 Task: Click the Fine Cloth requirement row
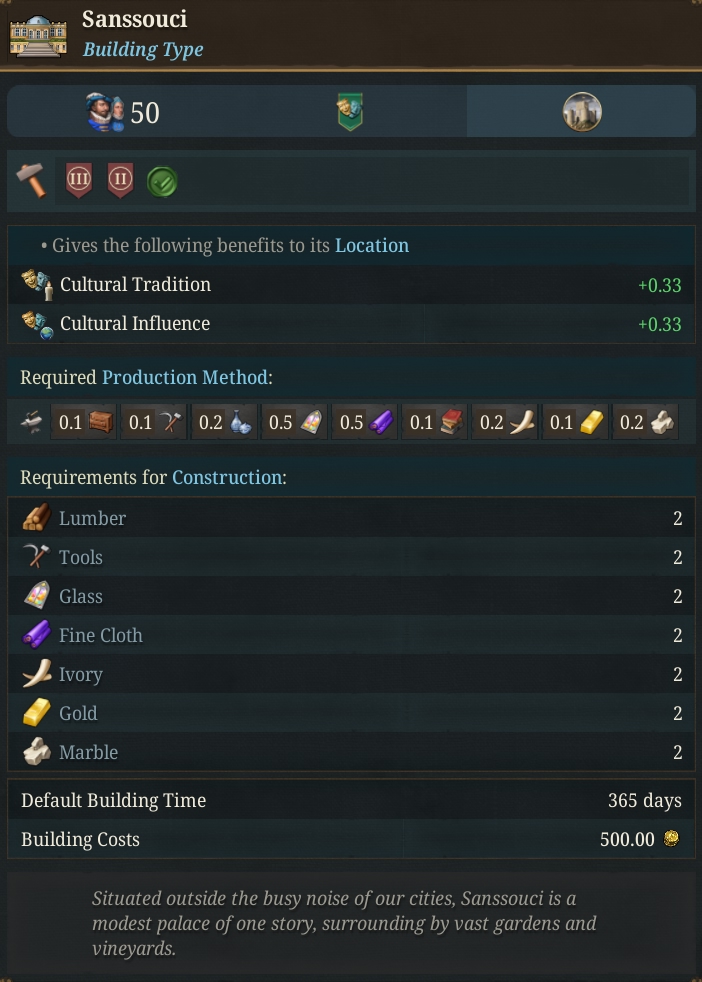tap(351, 635)
